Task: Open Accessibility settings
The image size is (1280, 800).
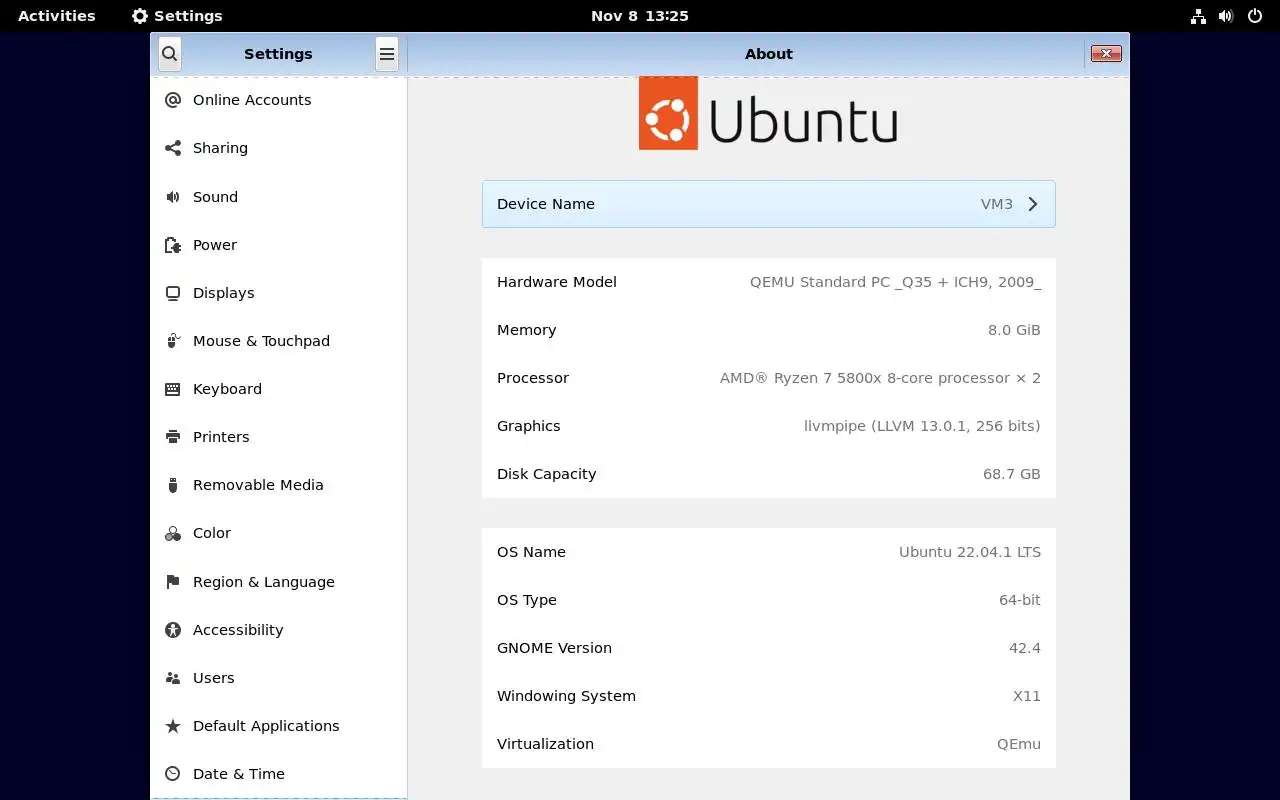Action: pyautogui.click(x=279, y=630)
